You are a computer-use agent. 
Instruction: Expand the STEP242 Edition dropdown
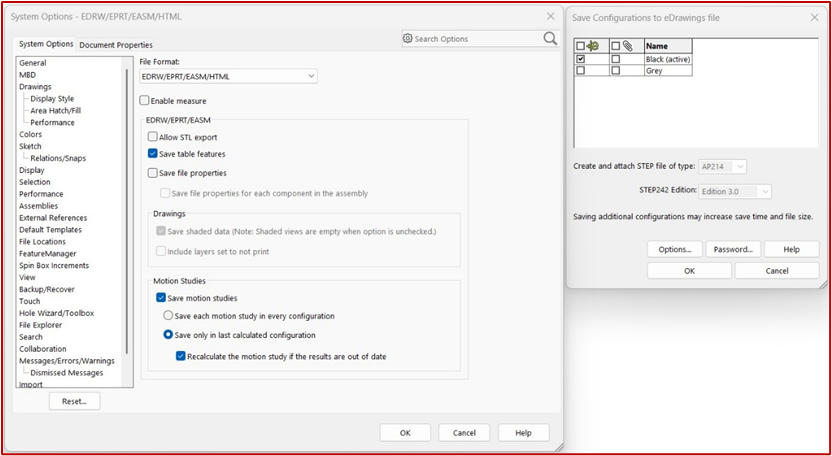click(735, 191)
